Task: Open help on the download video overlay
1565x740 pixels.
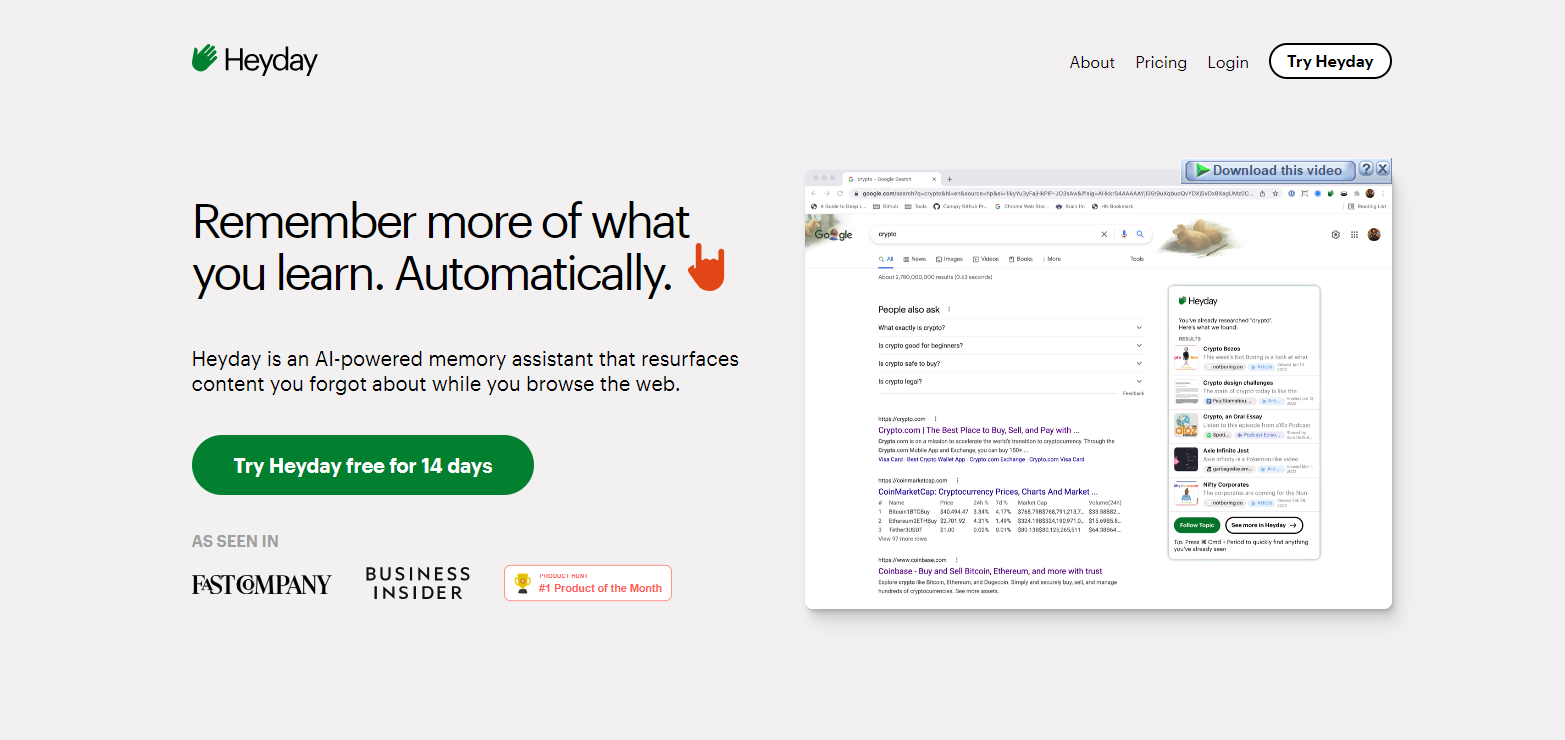Action: coord(1366,169)
